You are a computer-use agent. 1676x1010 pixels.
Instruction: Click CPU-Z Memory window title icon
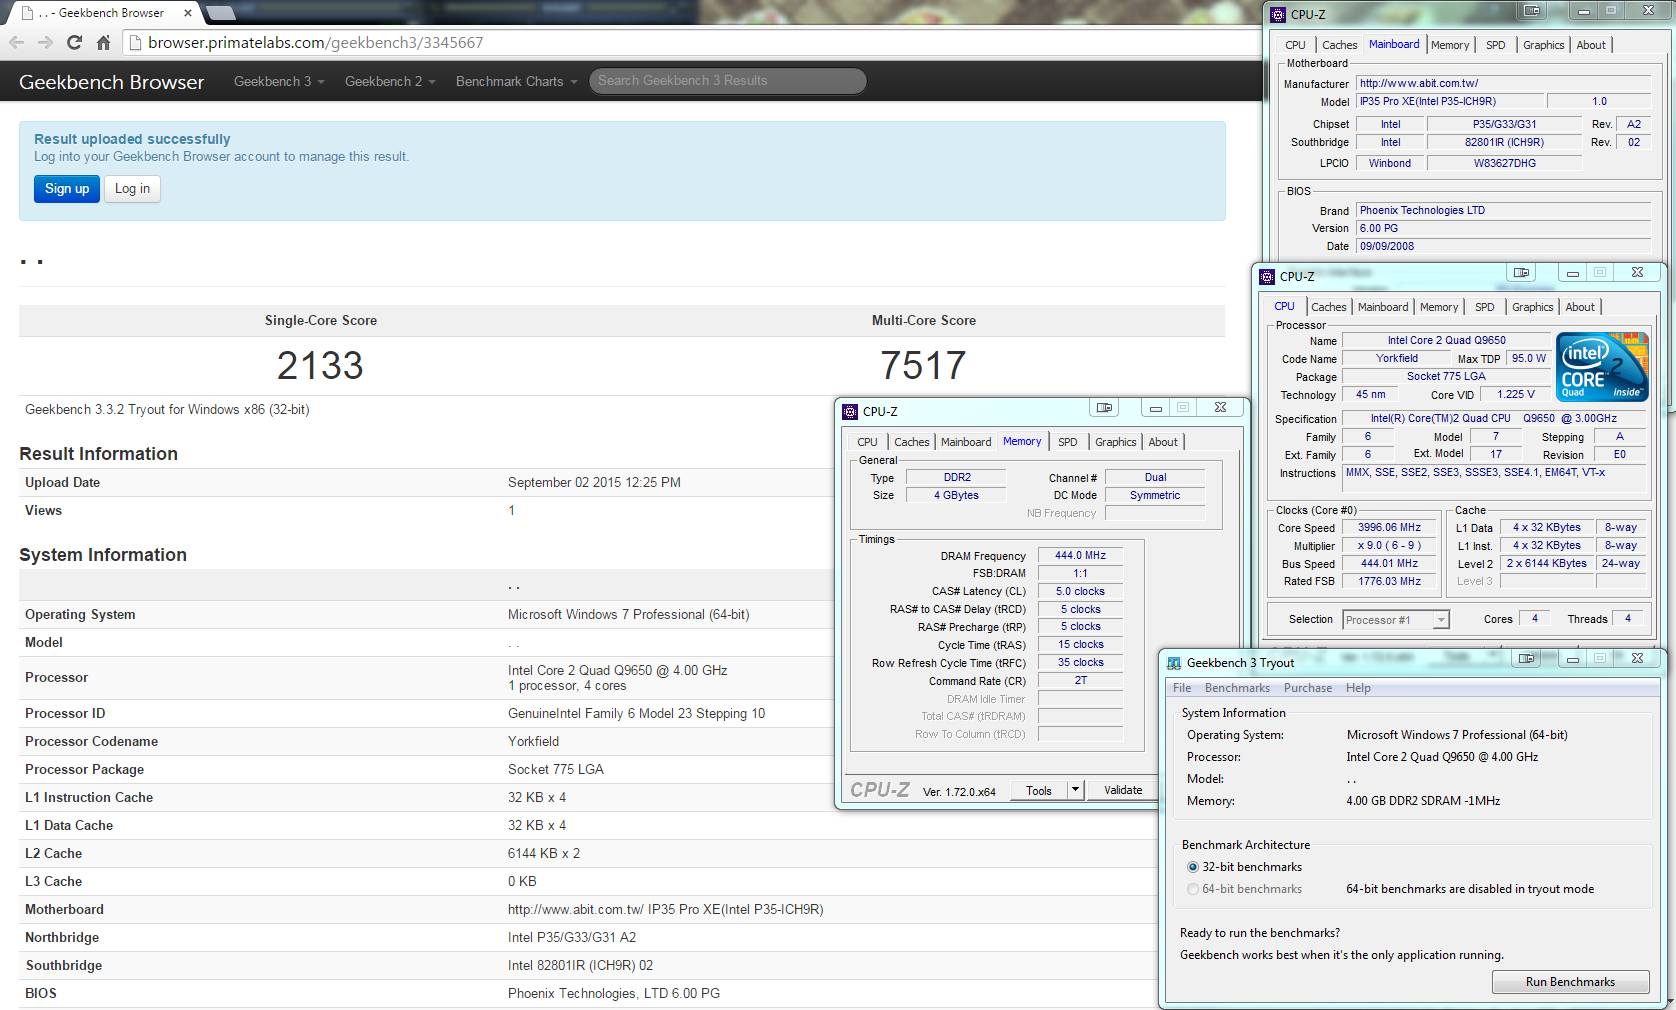click(x=850, y=411)
